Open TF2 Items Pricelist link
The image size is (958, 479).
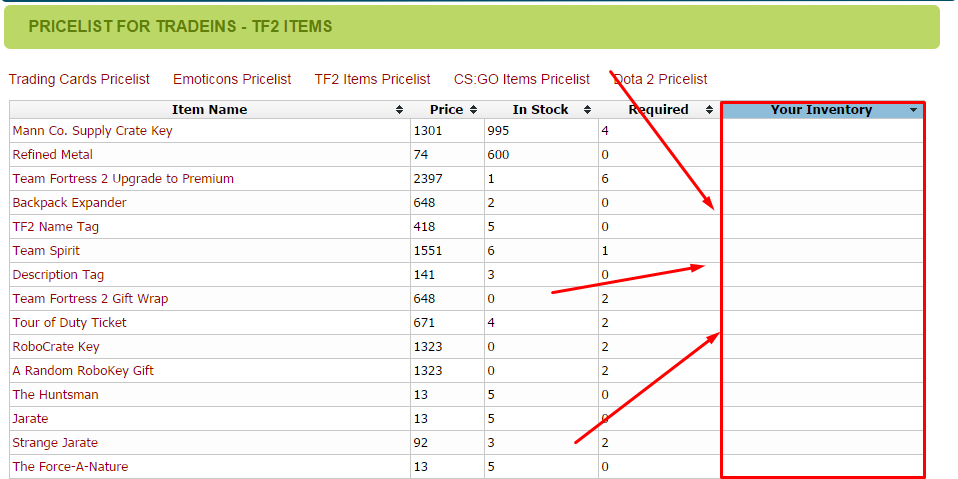pyautogui.click(x=373, y=79)
